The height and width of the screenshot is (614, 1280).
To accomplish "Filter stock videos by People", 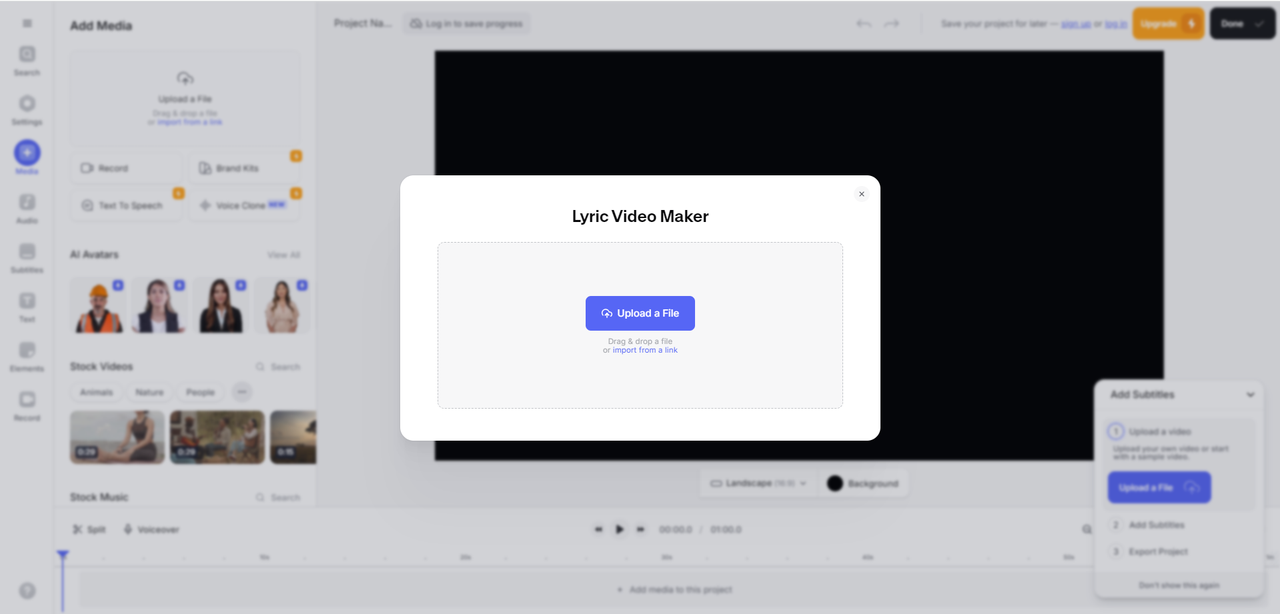I will point(200,392).
